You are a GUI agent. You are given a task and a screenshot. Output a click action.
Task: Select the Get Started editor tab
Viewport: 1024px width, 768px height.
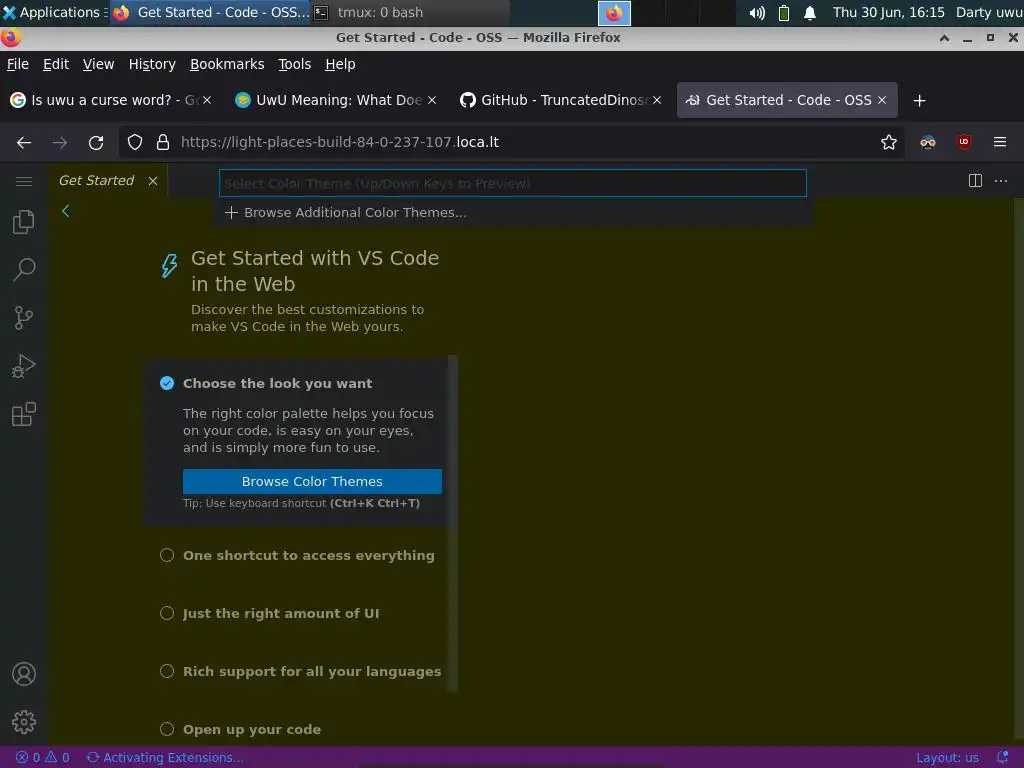pyautogui.click(x=97, y=181)
